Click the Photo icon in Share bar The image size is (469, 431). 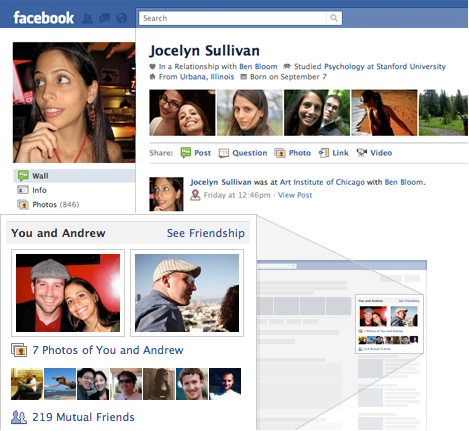point(280,153)
